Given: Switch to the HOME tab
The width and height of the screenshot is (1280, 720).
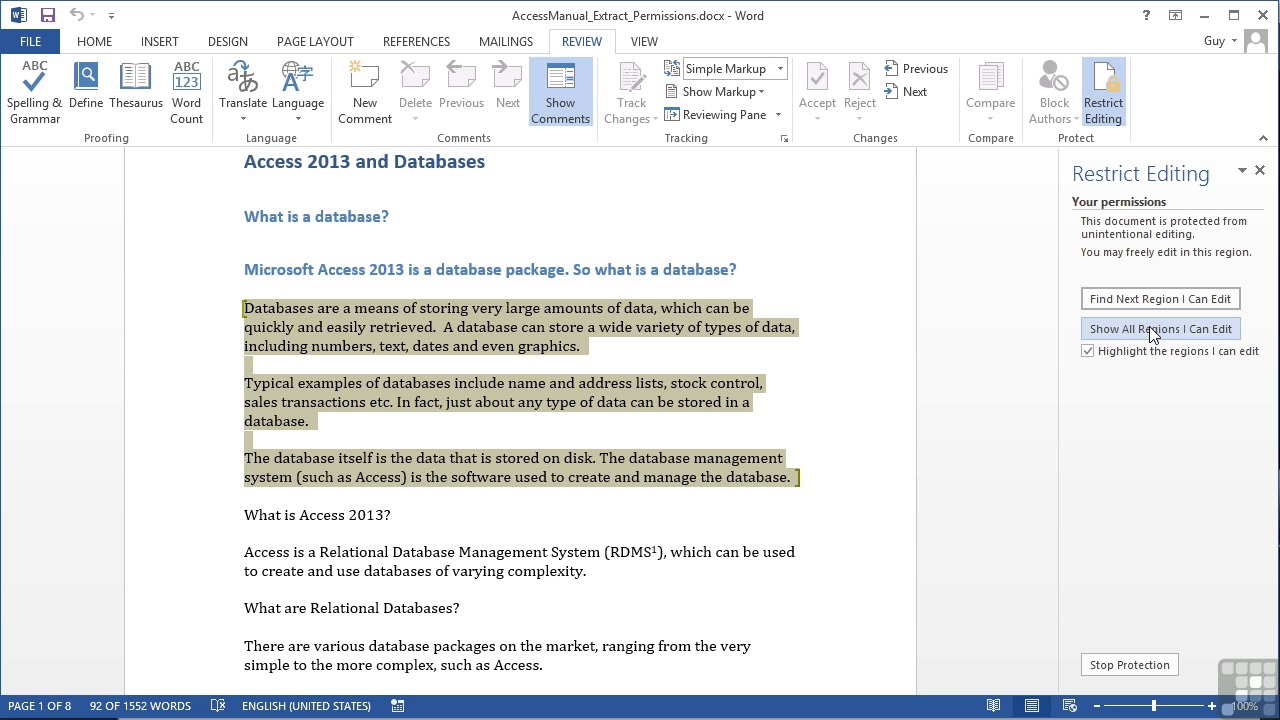Looking at the screenshot, I should [x=94, y=41].
